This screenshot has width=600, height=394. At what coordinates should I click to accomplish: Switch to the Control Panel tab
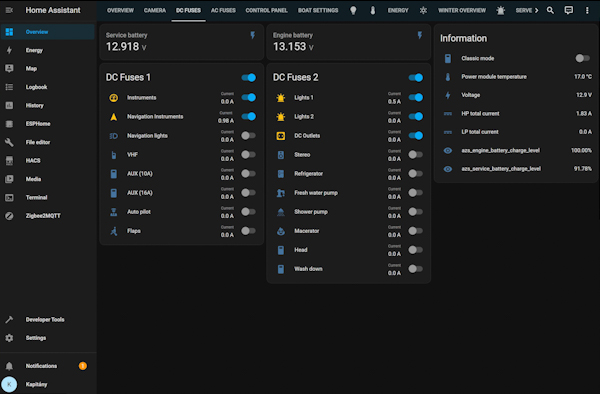[266, 10]
